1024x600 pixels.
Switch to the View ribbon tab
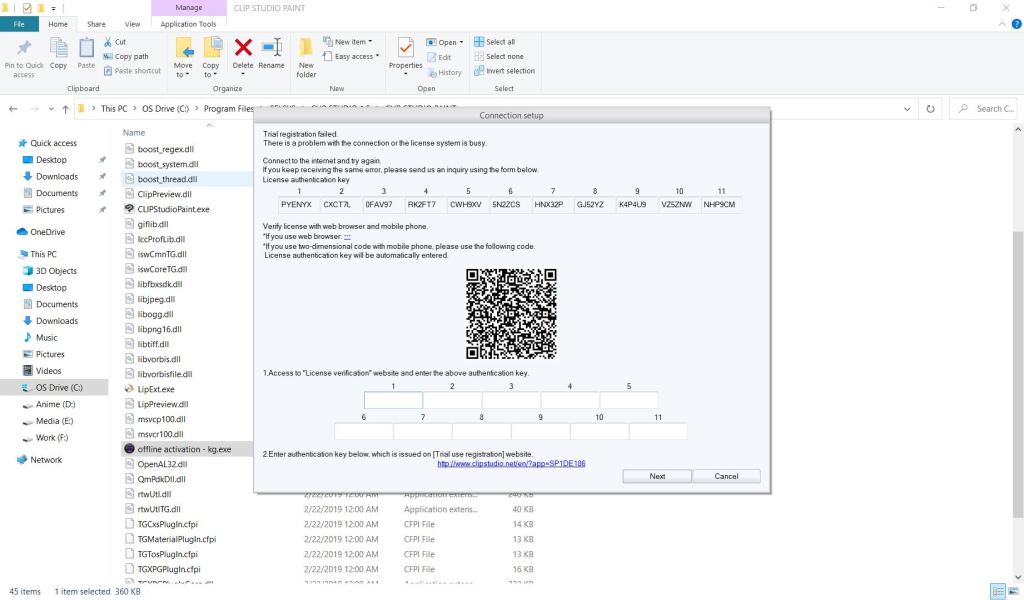[x=132, y=23]
